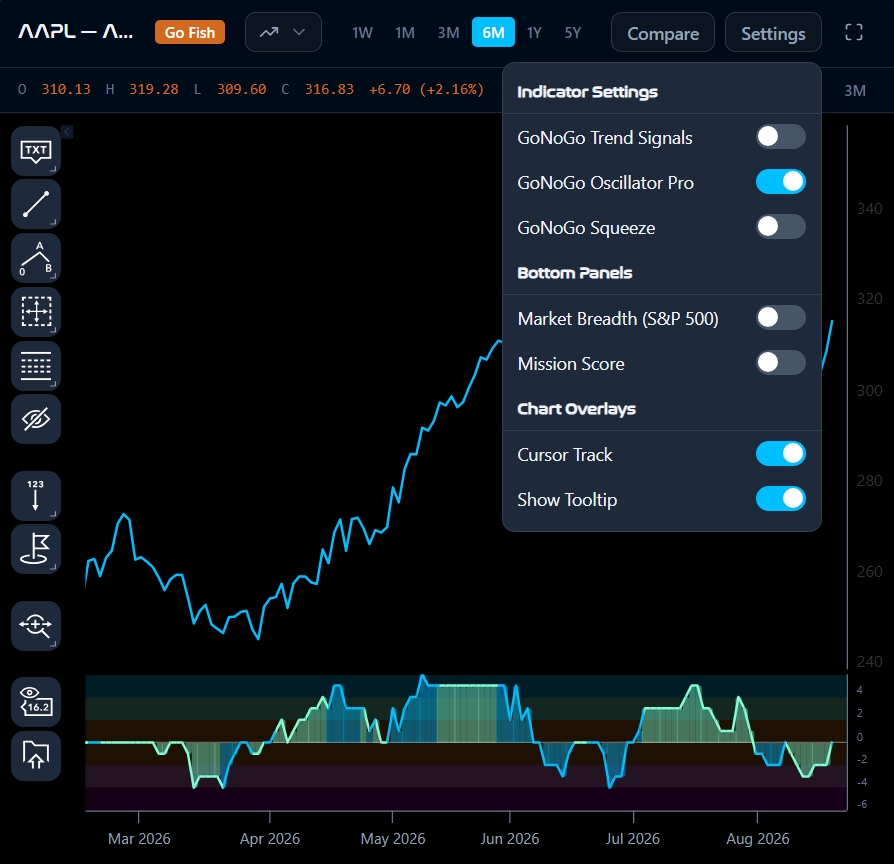Select the 3M timeframe tab

point(448,33)
